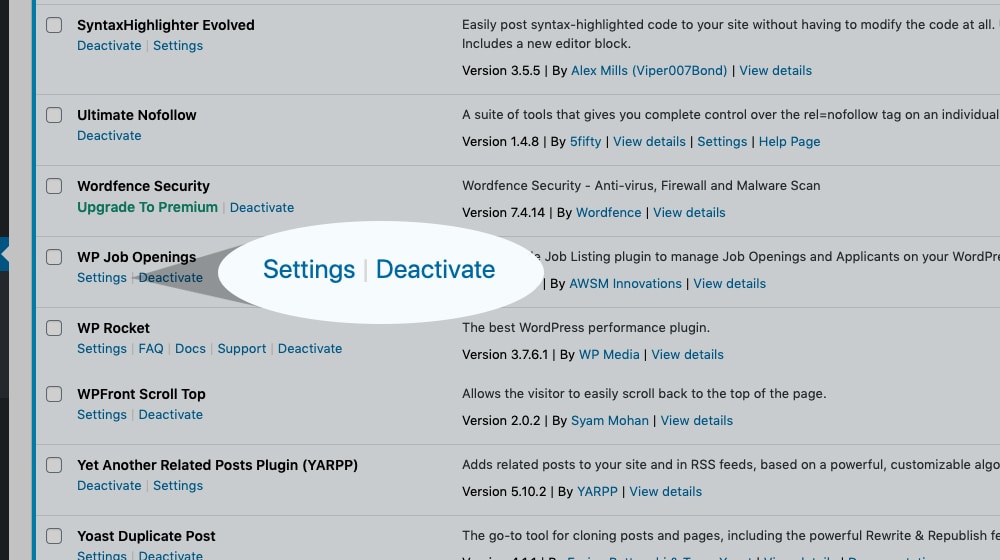View details for YARPP plugin
This screenshot has height=560, width=1000.
[666, 491]
